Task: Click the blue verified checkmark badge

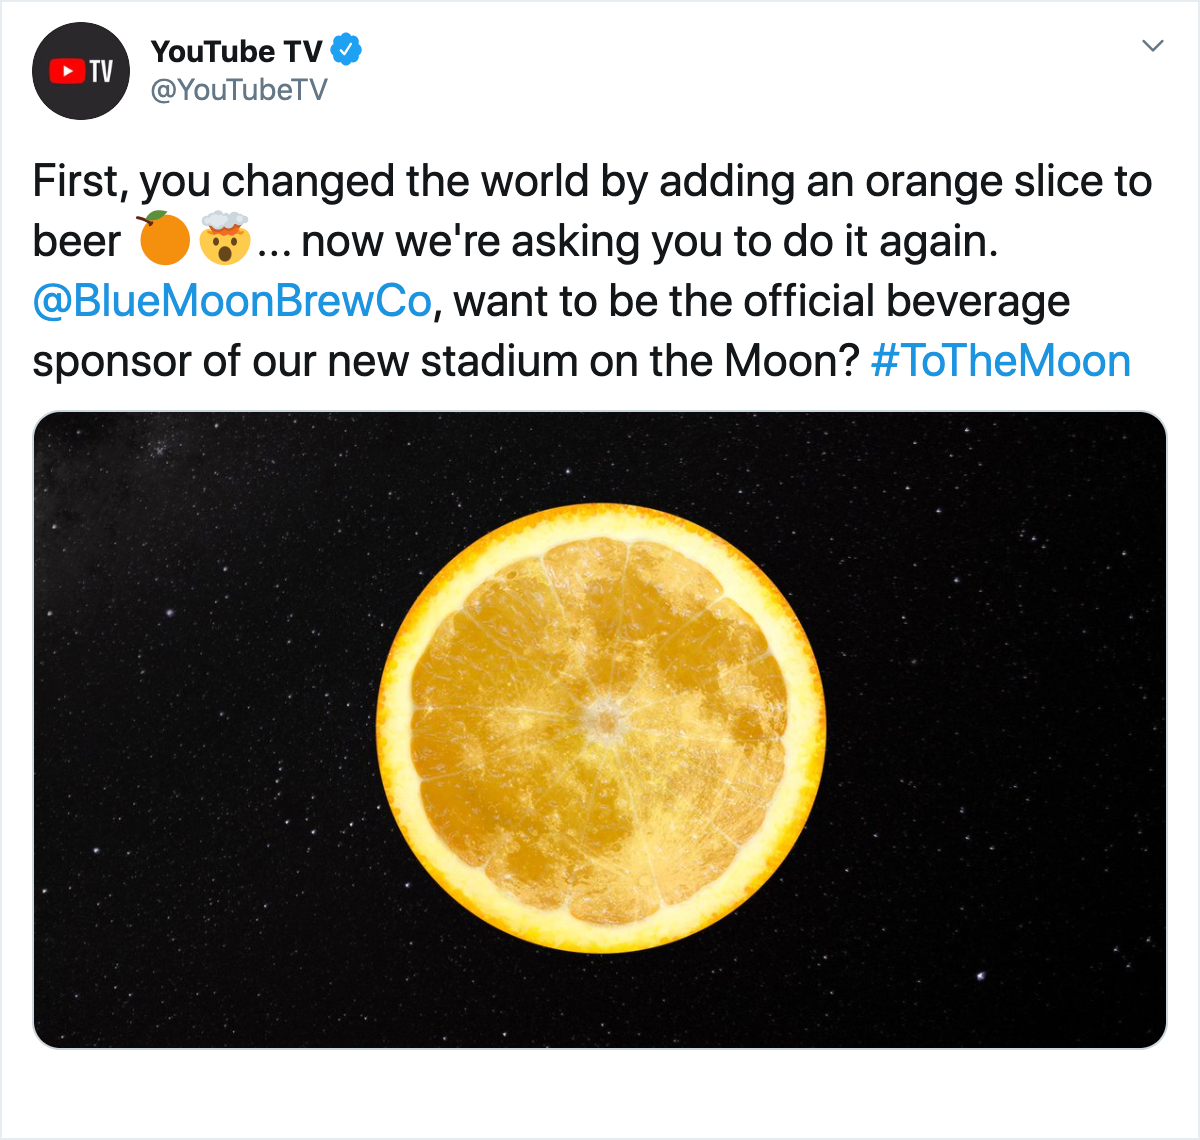Action: (346, 50)
